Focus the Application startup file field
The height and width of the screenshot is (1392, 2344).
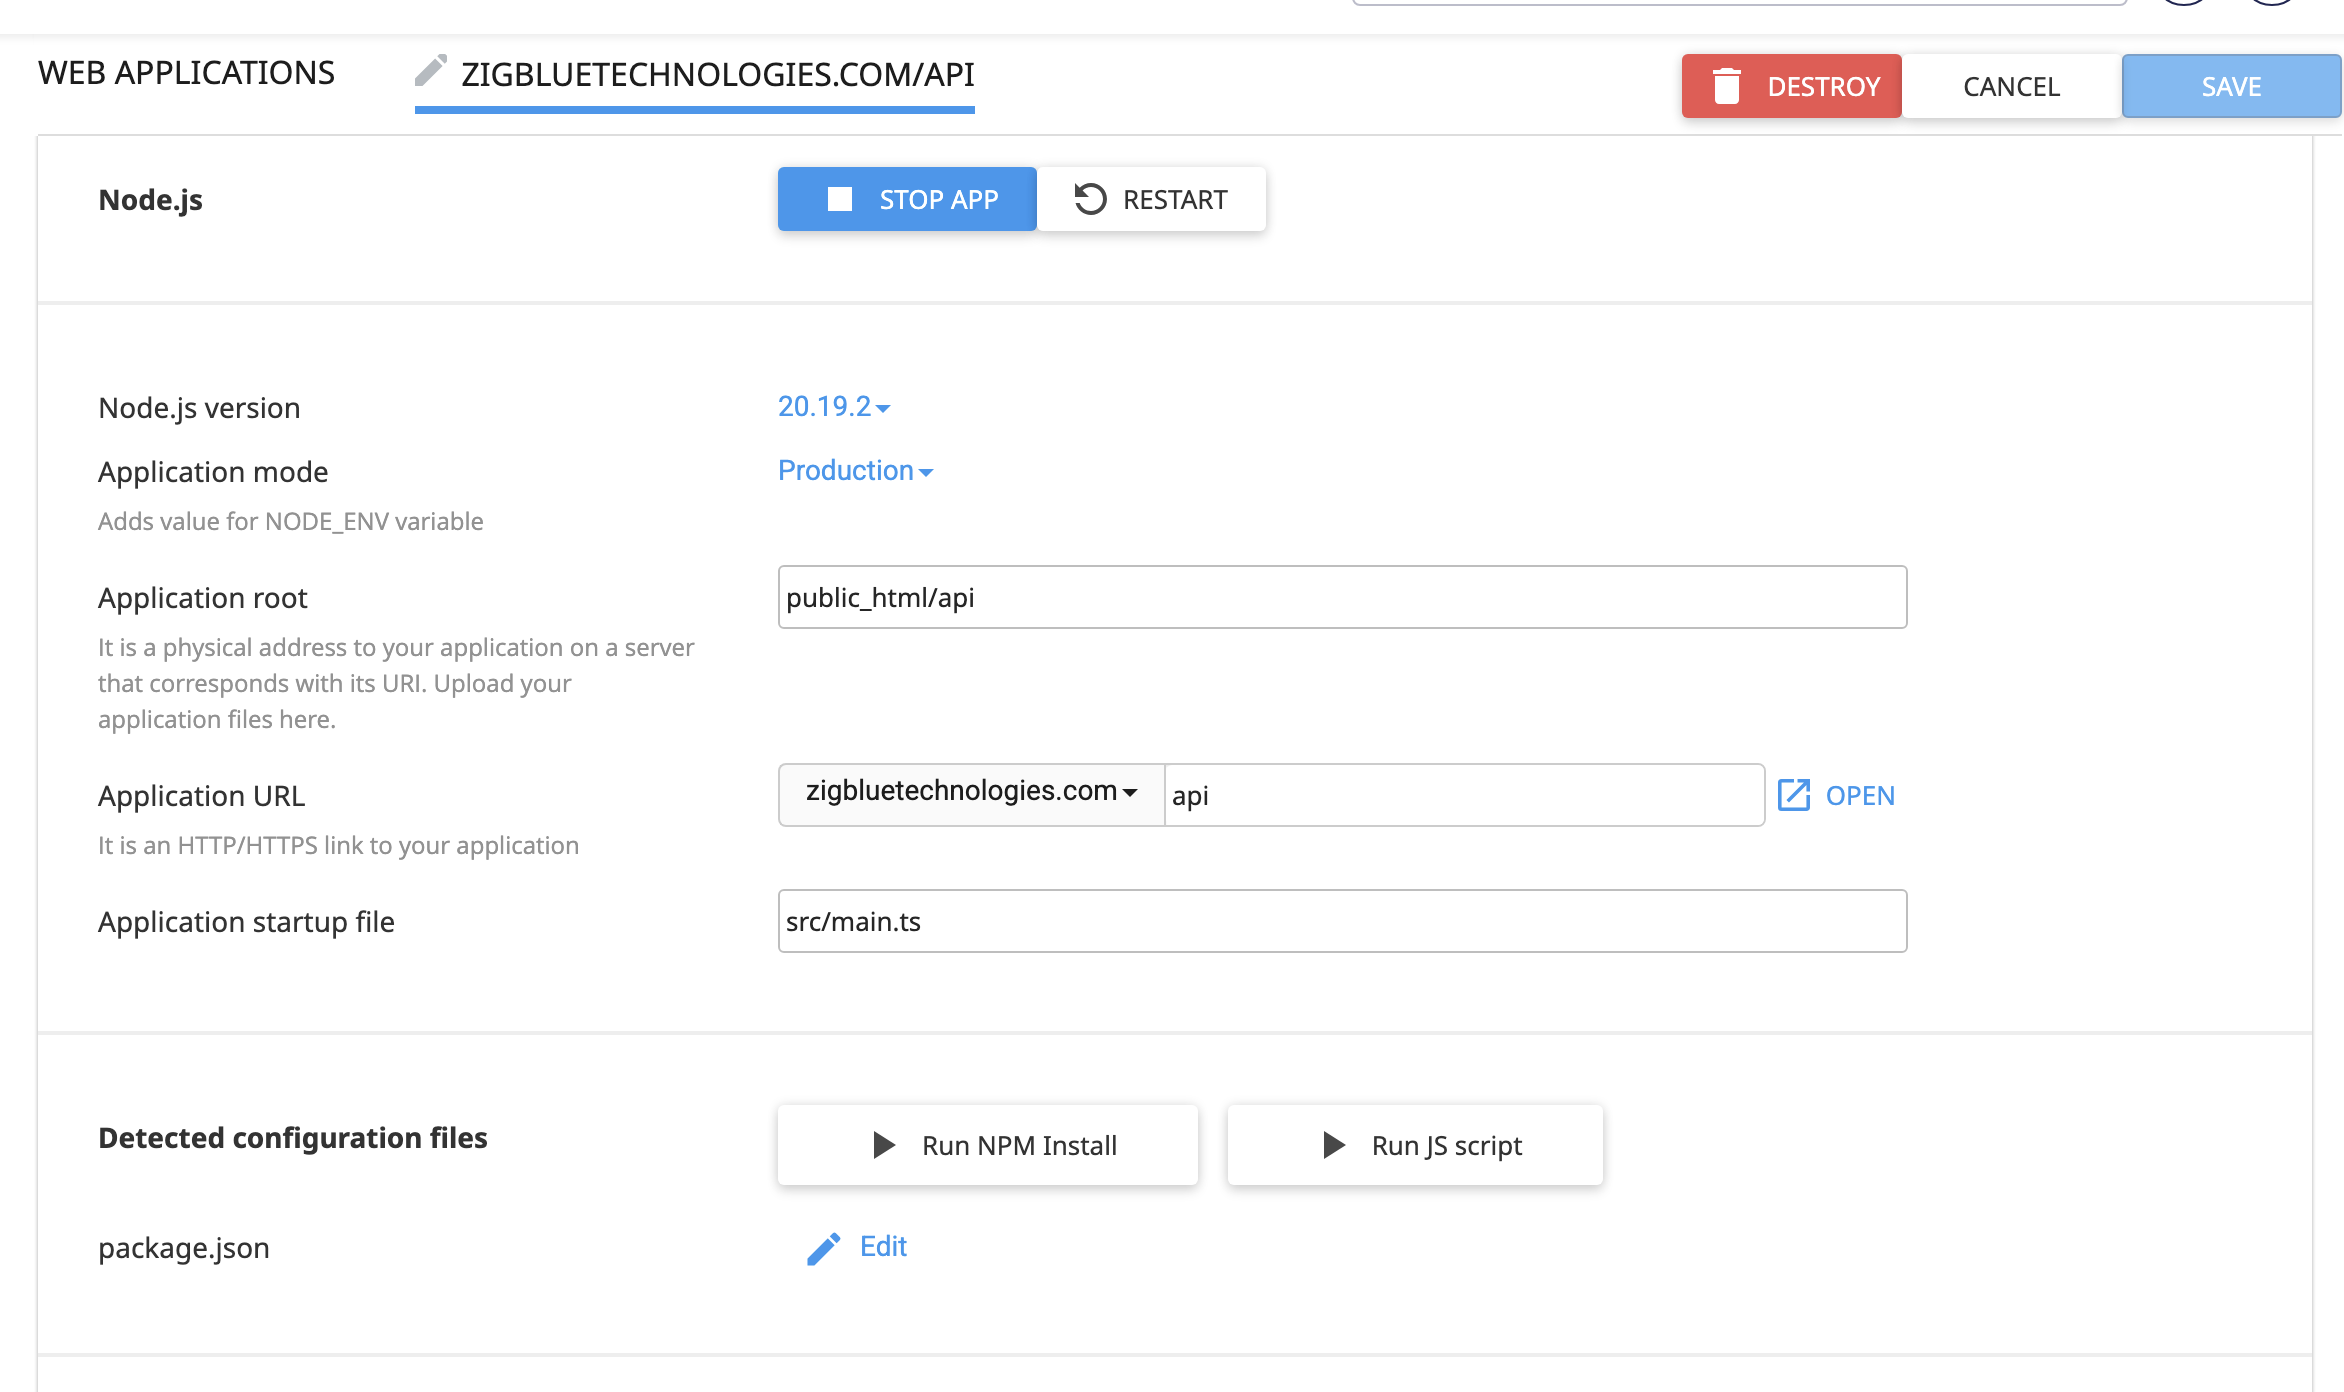(1342, 921)
